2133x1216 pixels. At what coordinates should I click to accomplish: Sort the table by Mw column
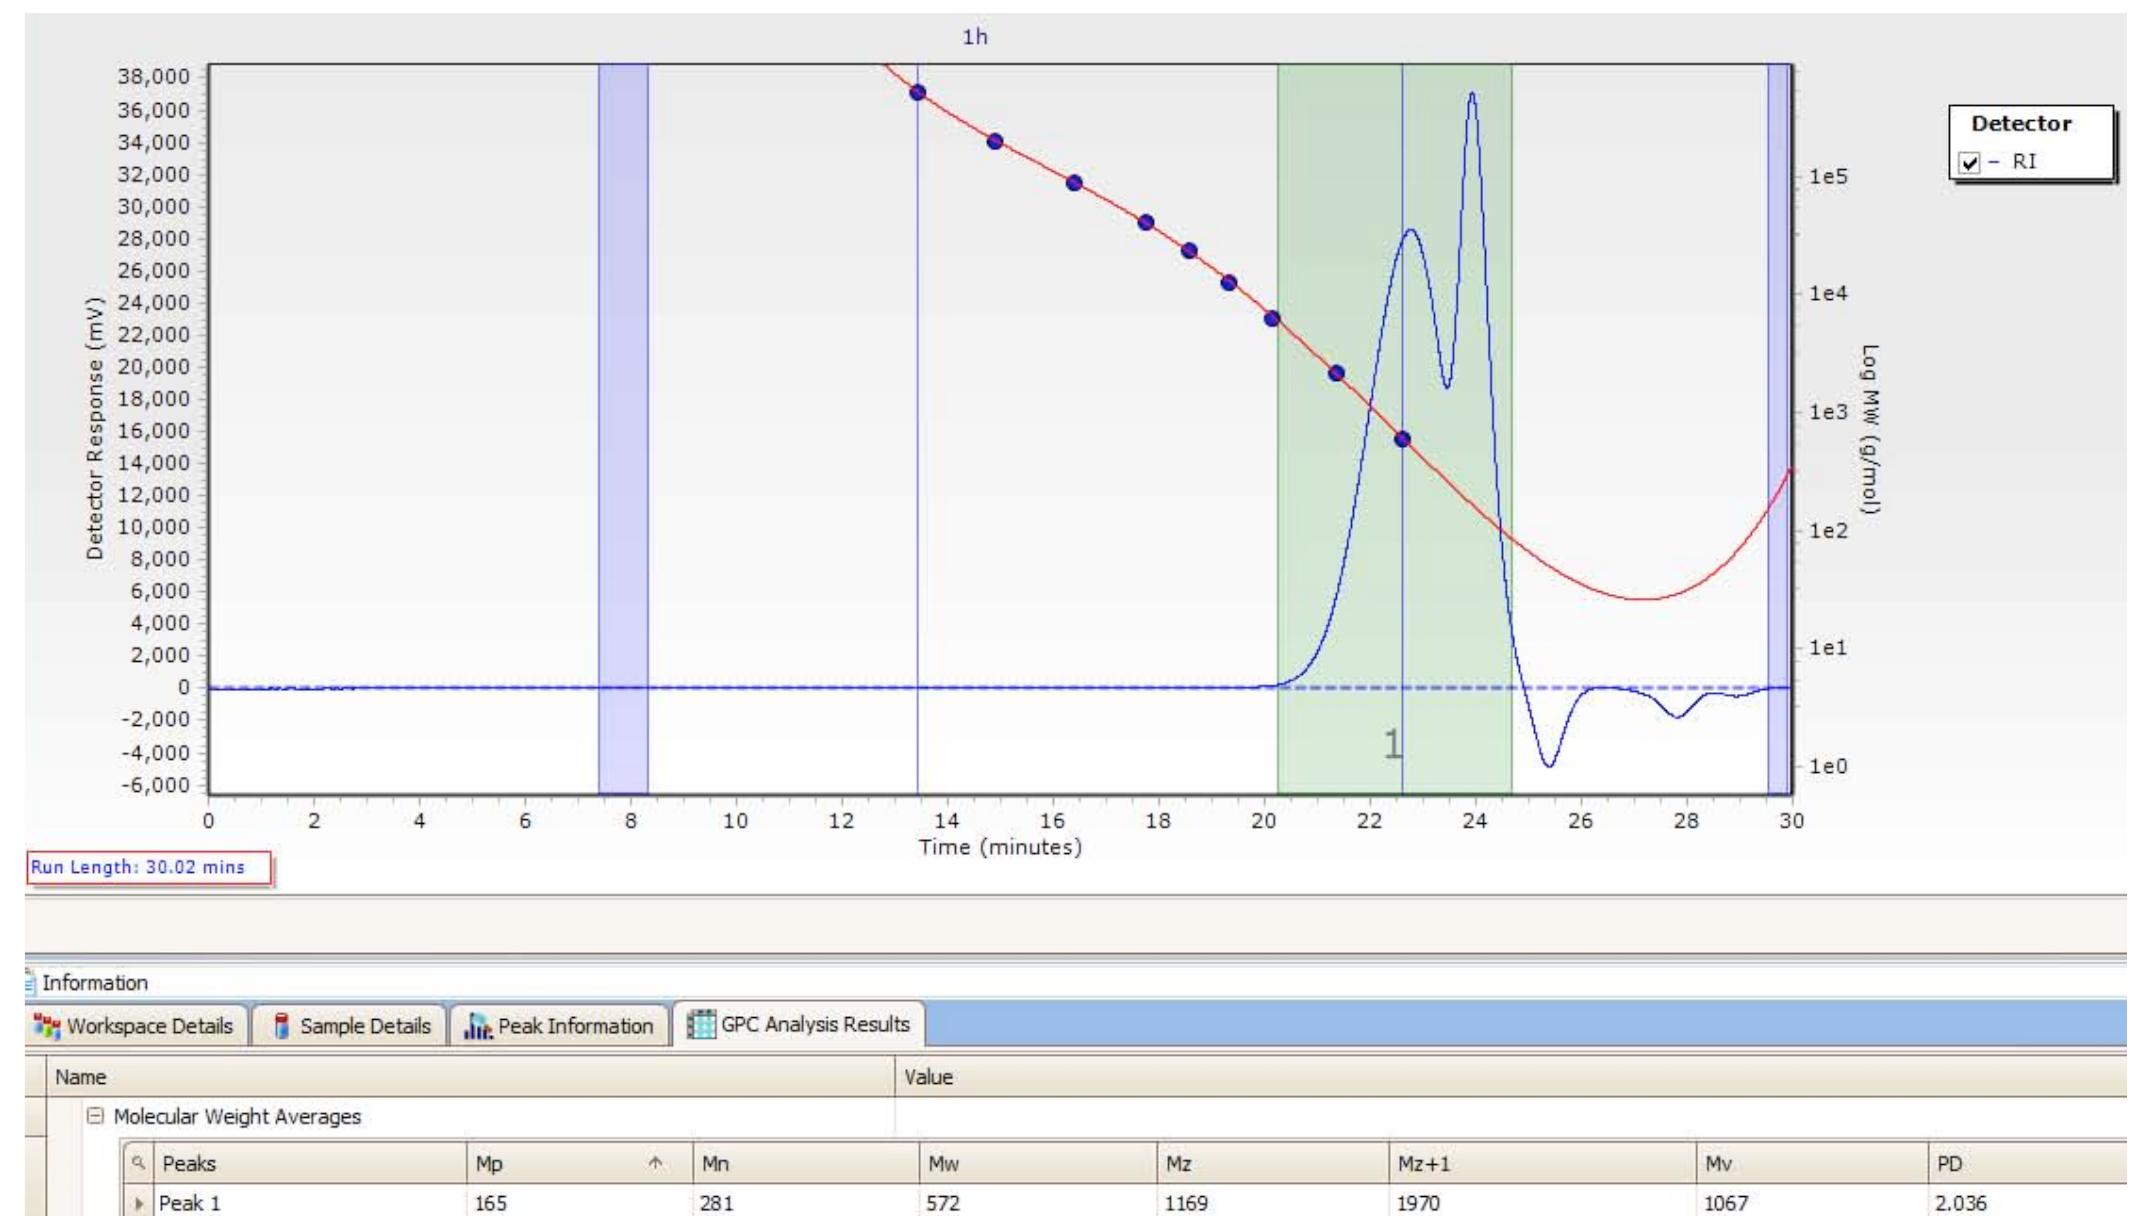coord(942,1164)
